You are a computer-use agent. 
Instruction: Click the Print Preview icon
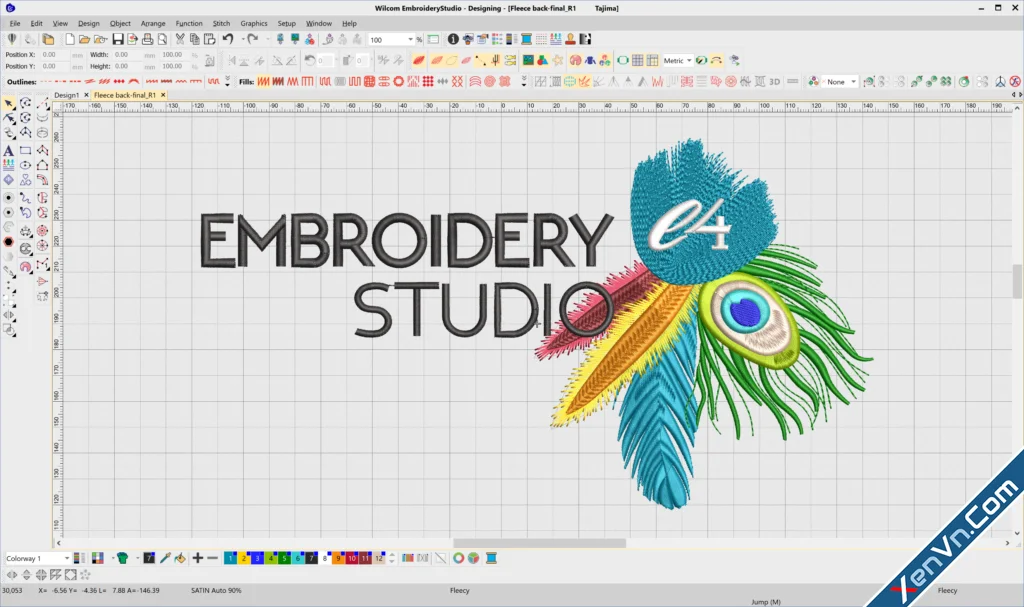click(x=162, y=40)
